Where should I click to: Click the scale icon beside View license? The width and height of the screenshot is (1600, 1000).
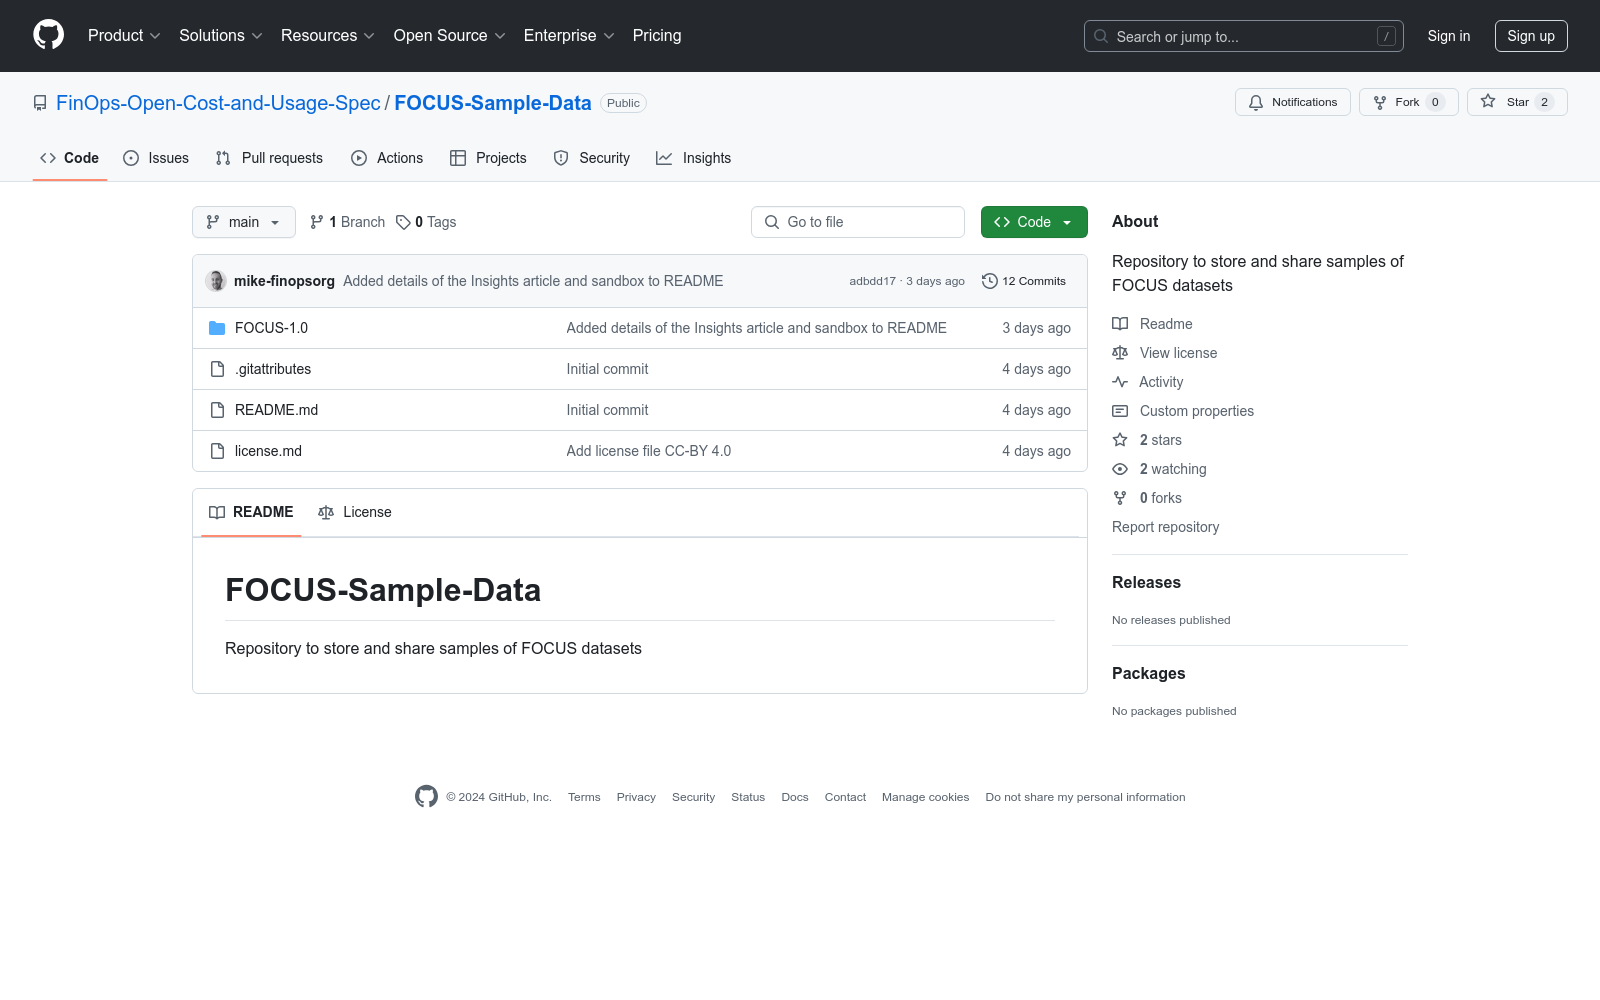pos(1120,353)
